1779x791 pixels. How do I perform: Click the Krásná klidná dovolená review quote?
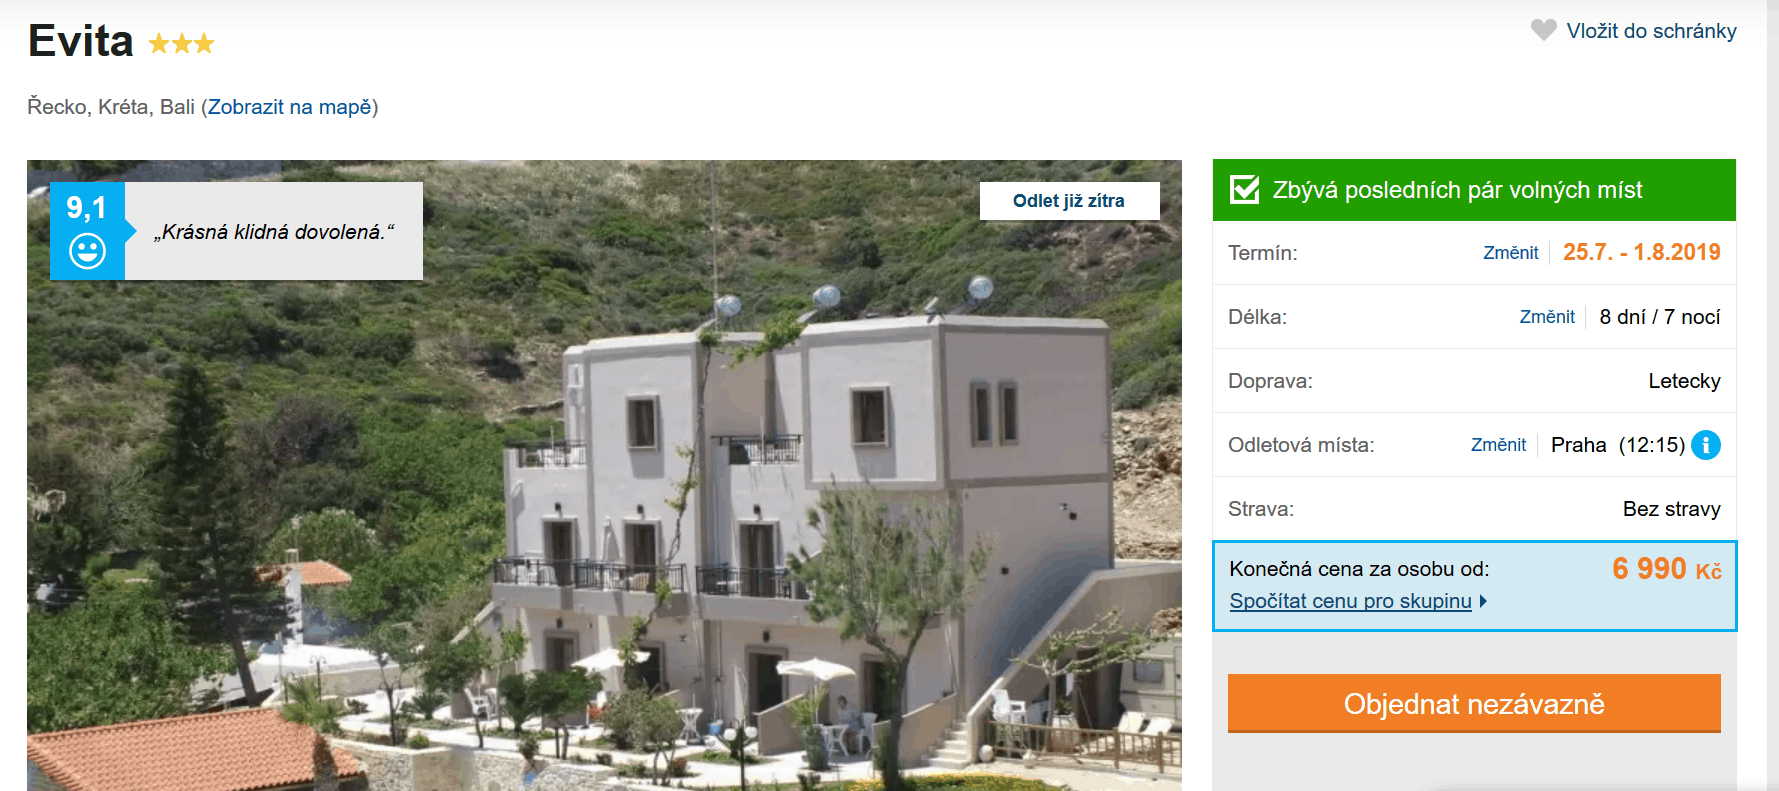(x=274, y=232)
